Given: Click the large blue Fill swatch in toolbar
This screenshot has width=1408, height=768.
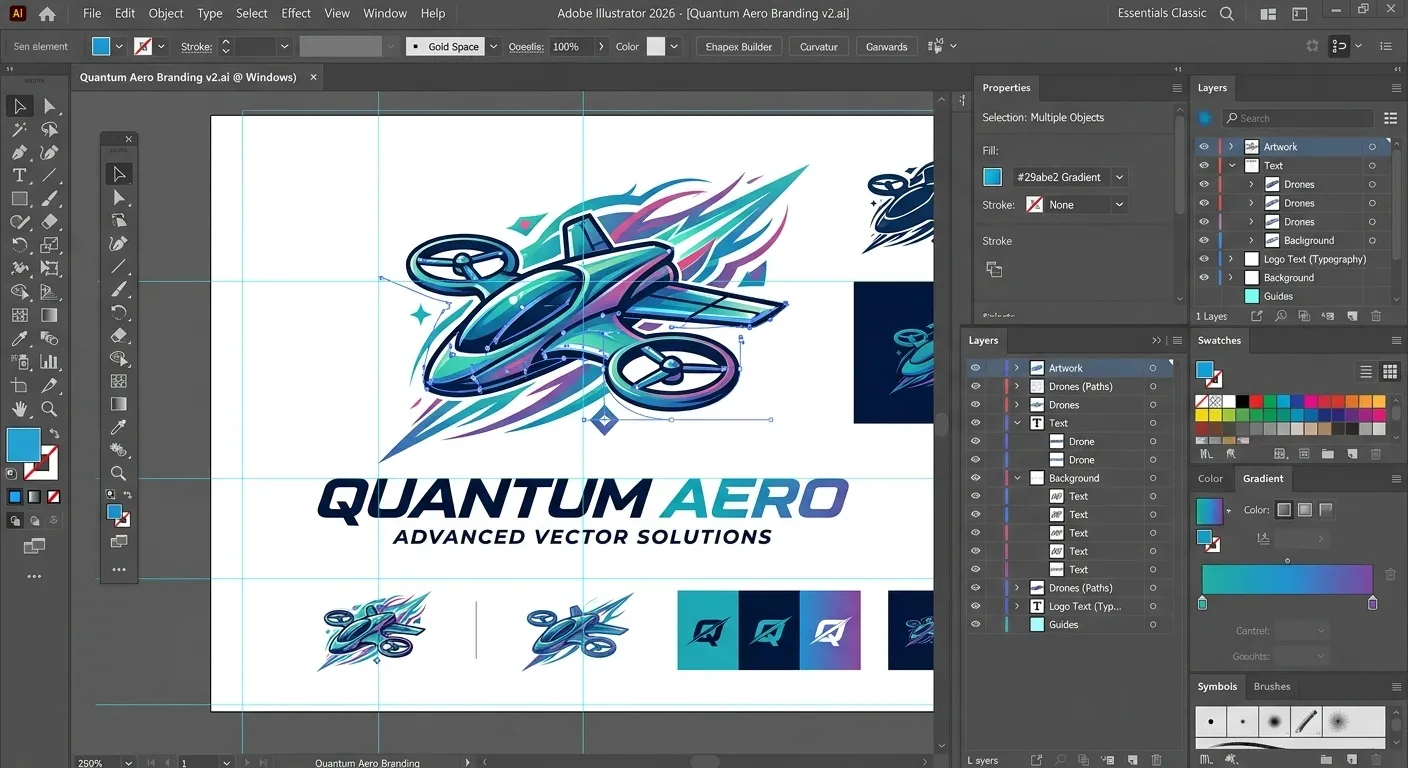Looking at the screenshot, I should pos(24,444).
